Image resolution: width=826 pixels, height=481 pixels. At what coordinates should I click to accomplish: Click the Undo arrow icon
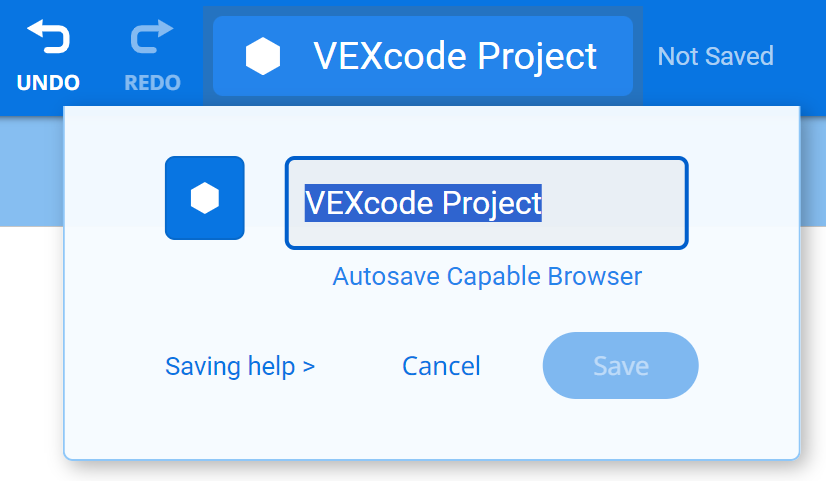point(48,37)
